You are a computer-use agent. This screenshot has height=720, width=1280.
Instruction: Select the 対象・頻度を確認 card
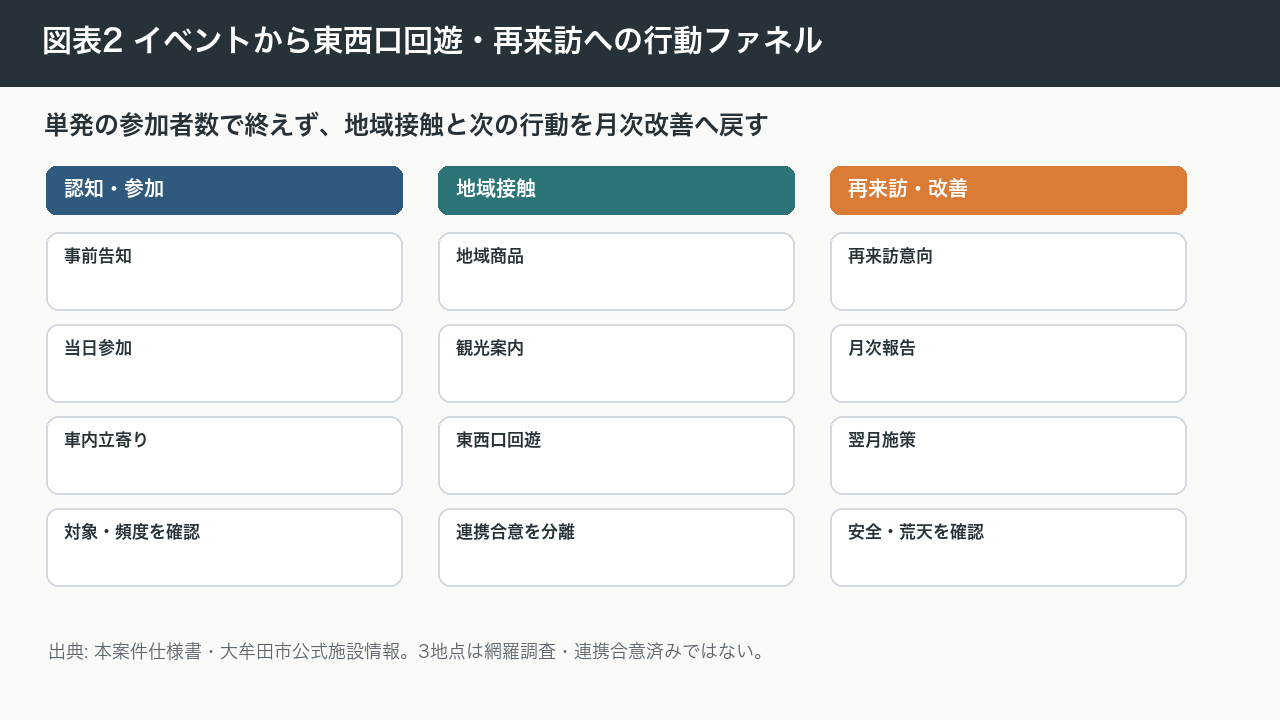pyautogui.click(x=224, y=548)
